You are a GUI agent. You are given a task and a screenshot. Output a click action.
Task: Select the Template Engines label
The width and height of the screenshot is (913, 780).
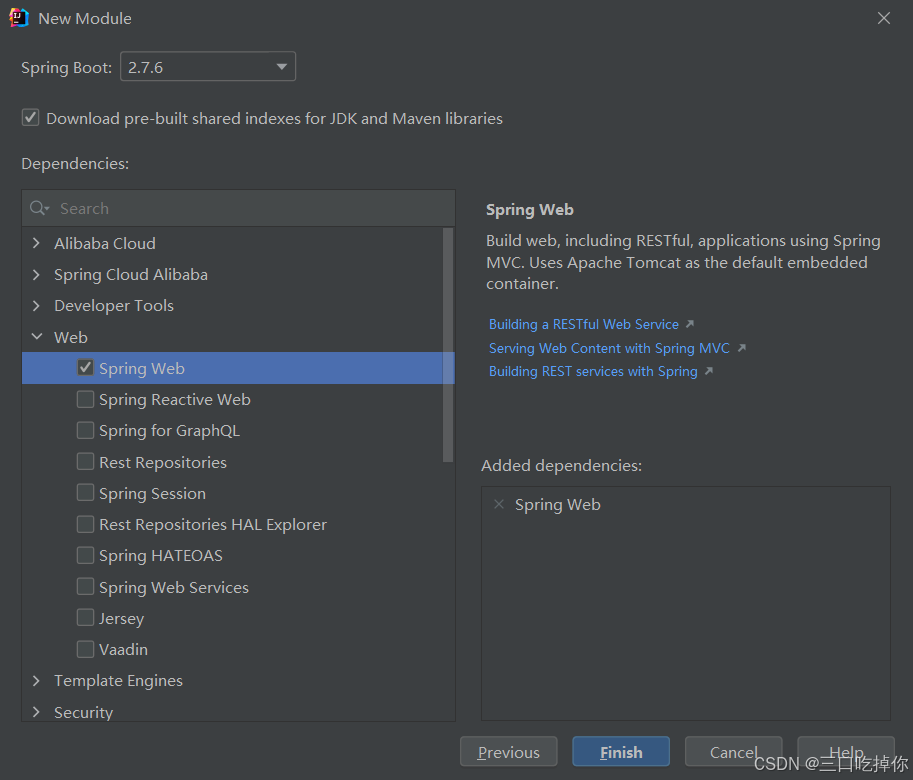pyautogui.click(x=118, y=681)
